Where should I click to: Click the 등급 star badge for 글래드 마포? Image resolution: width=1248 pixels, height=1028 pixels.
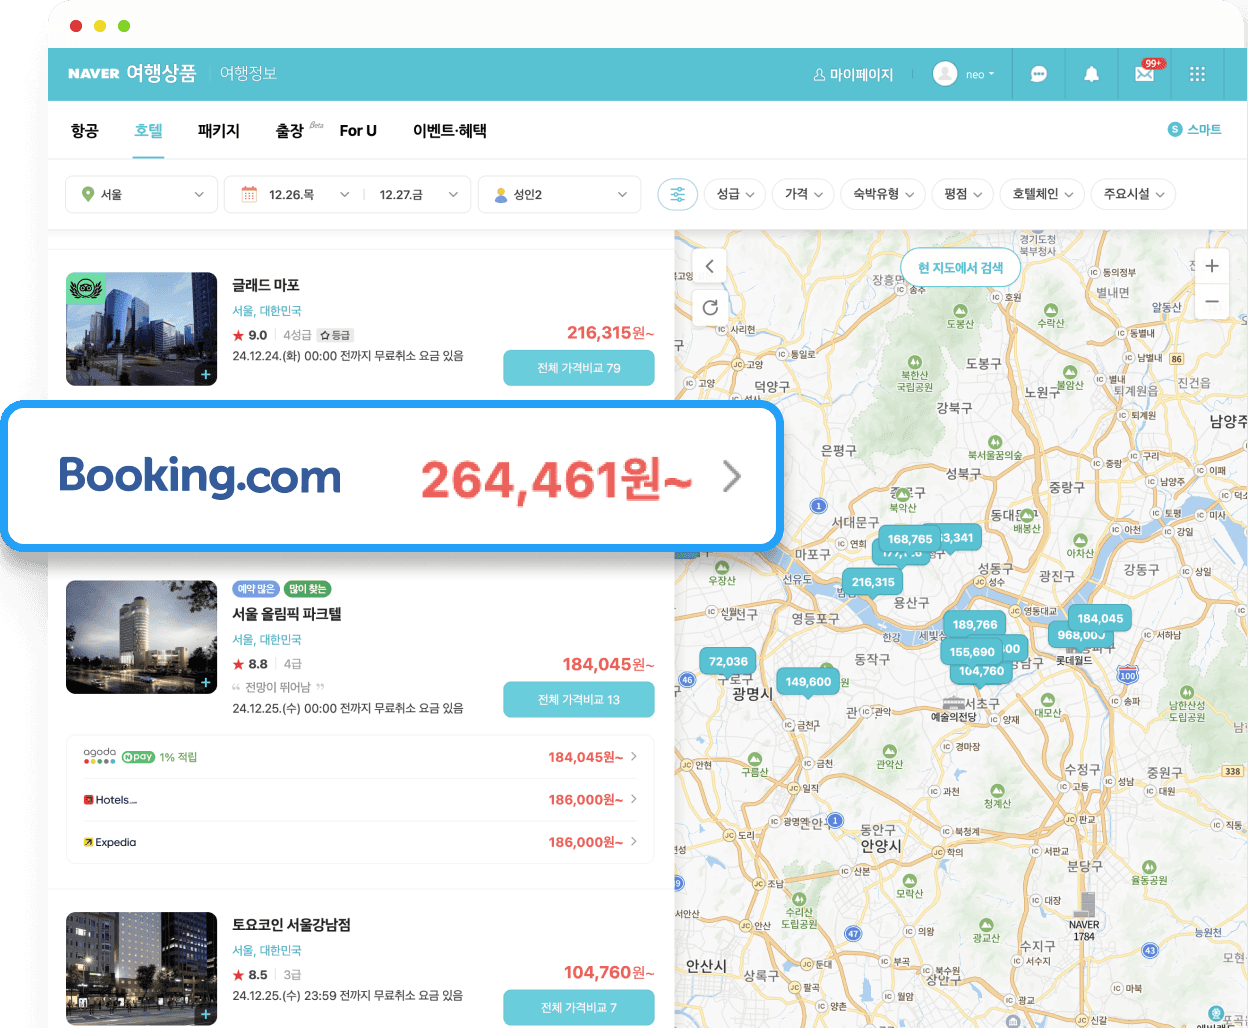(336, 335)
